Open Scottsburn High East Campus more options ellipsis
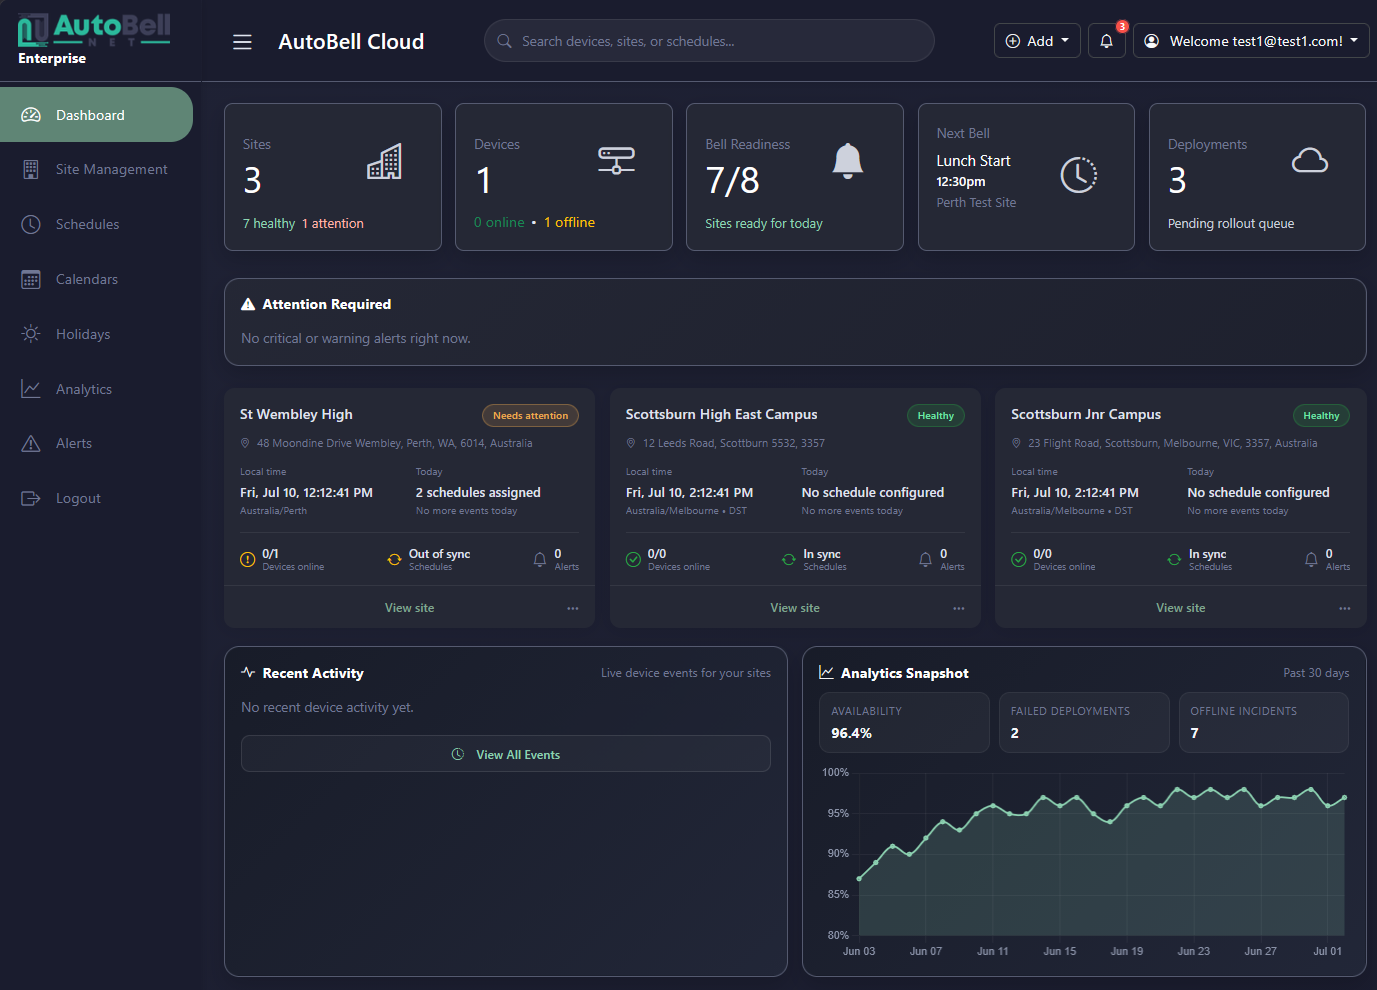The image size is (1377, 990). pos(959,608)
